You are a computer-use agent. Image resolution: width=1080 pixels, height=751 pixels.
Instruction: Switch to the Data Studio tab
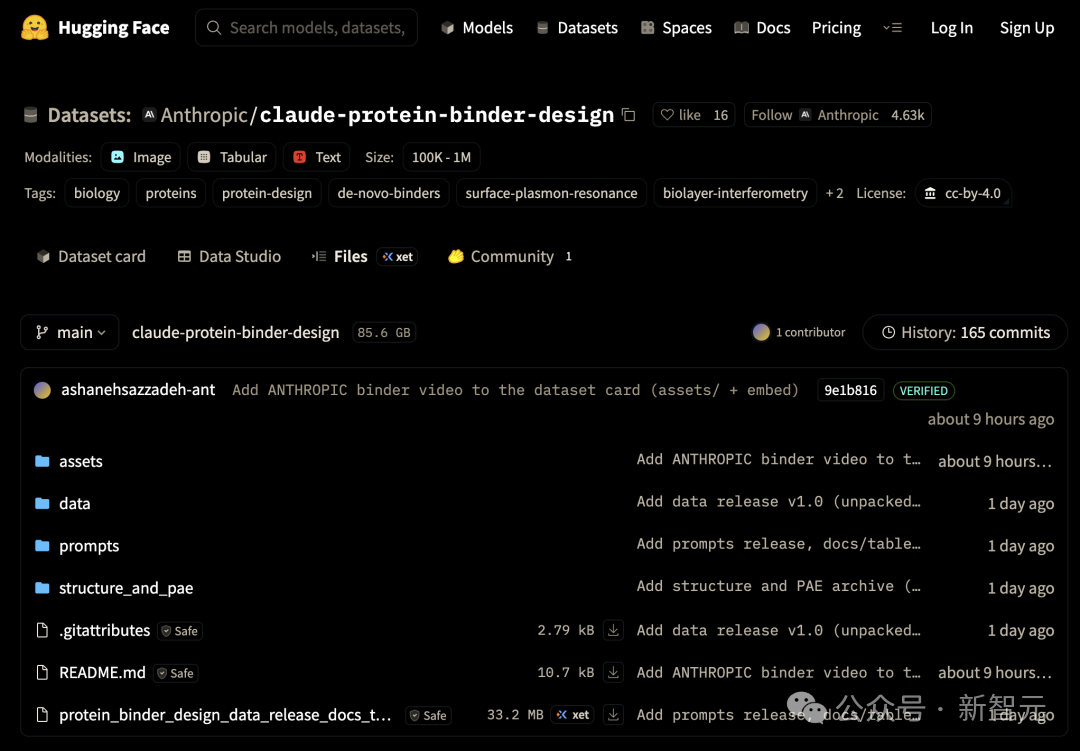click(x=229, y=256)
